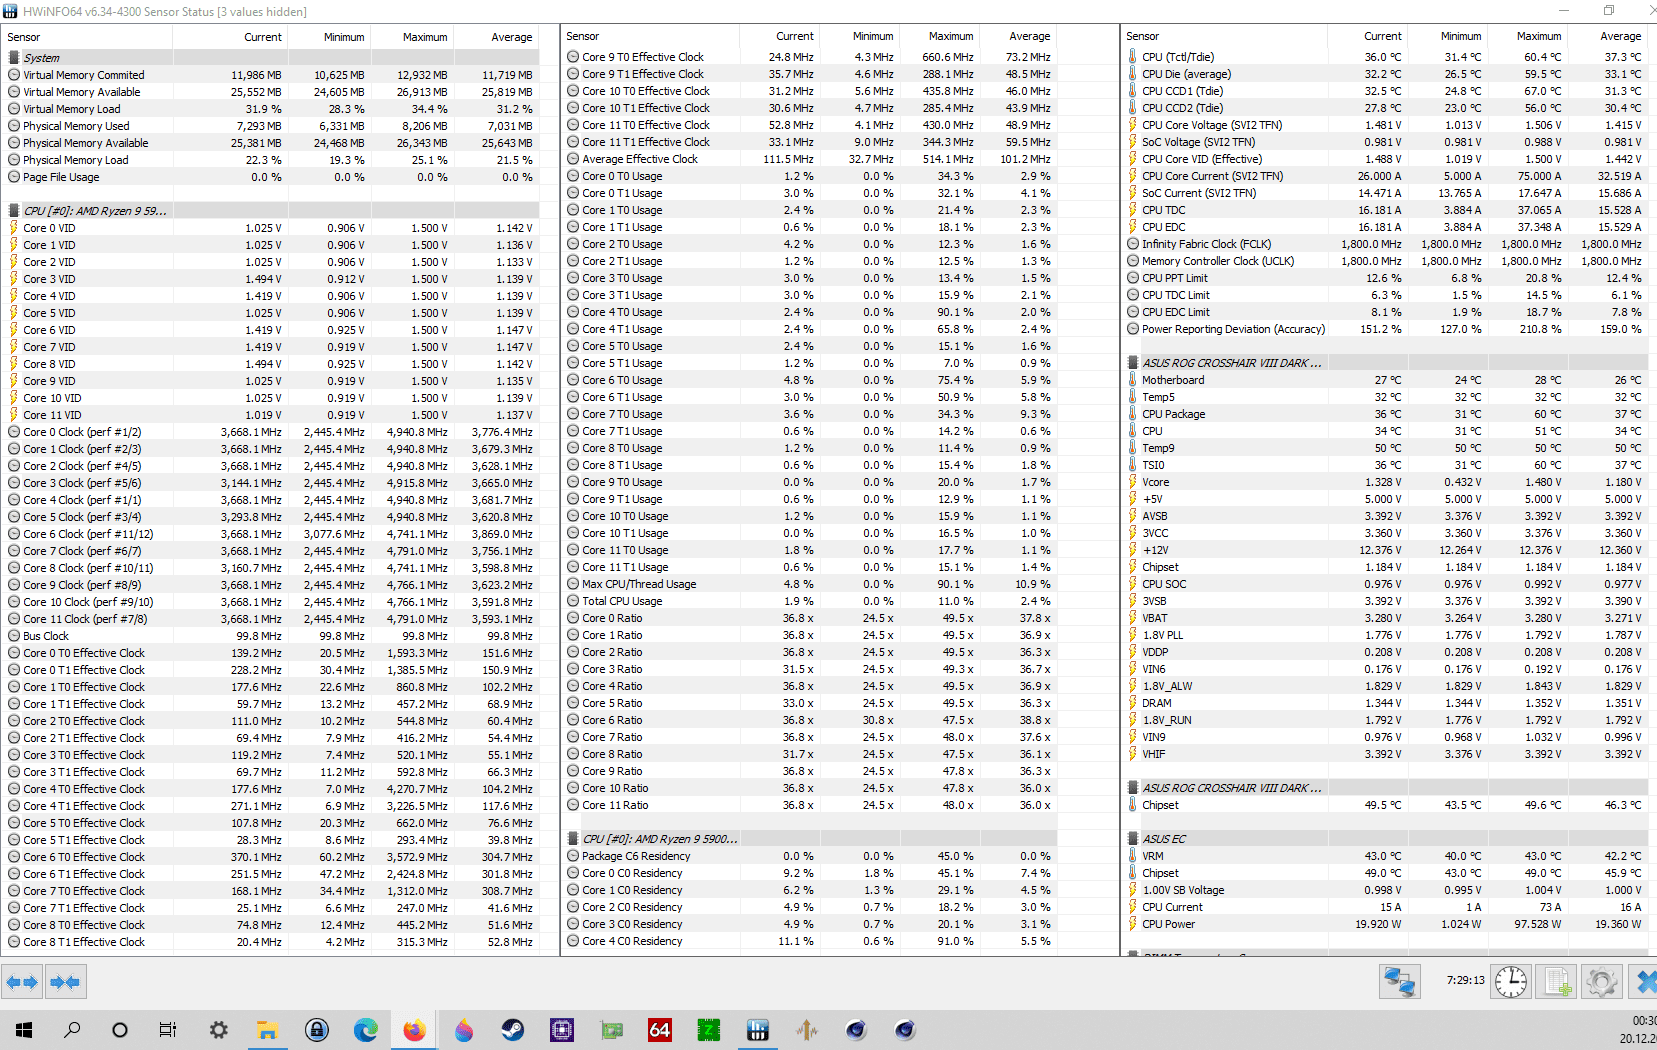Open AIDA64 red 64 icon in taskbar

[x=660, y=1030]
